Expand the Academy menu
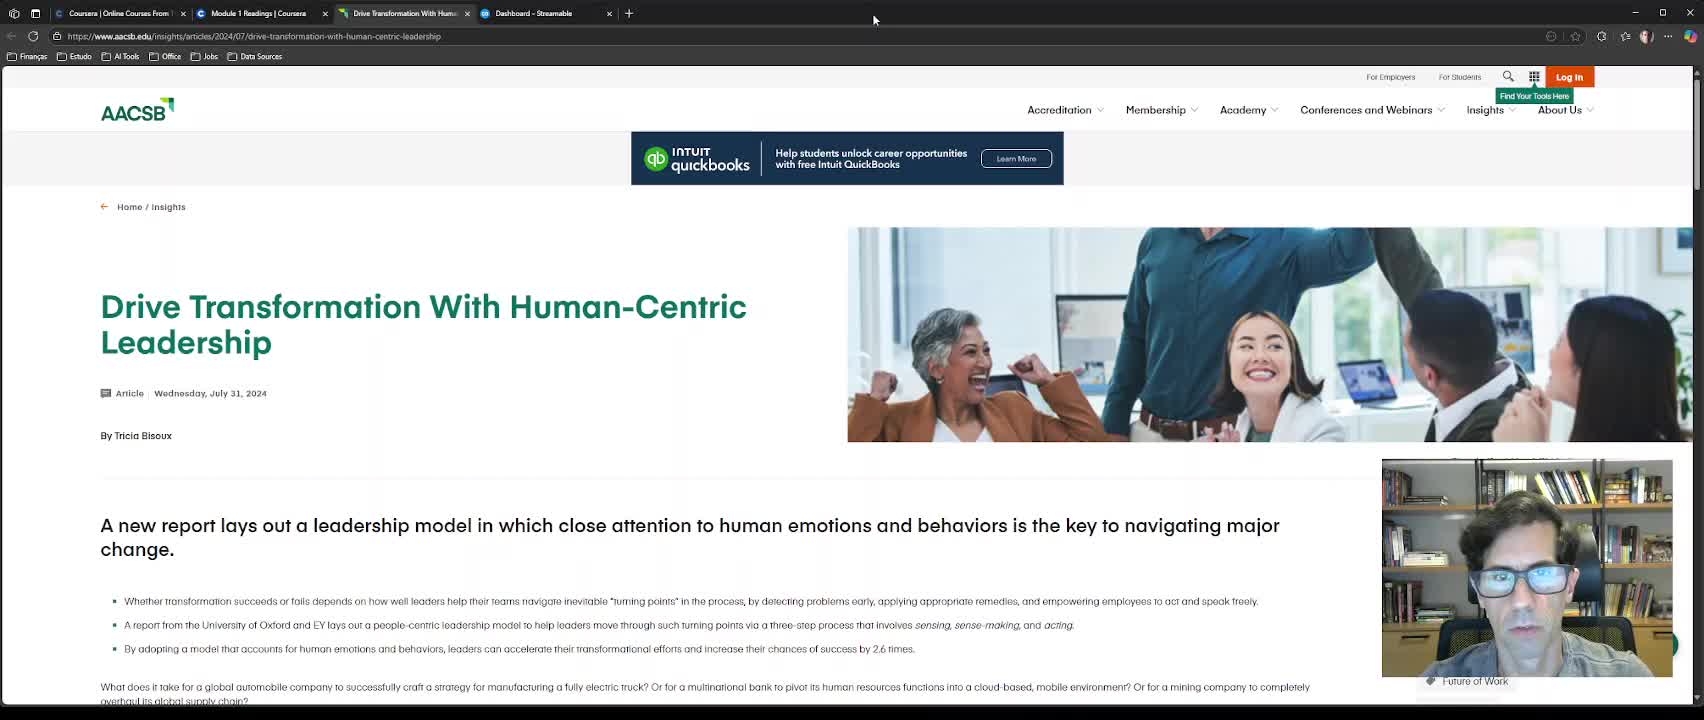 point(1248,110)
